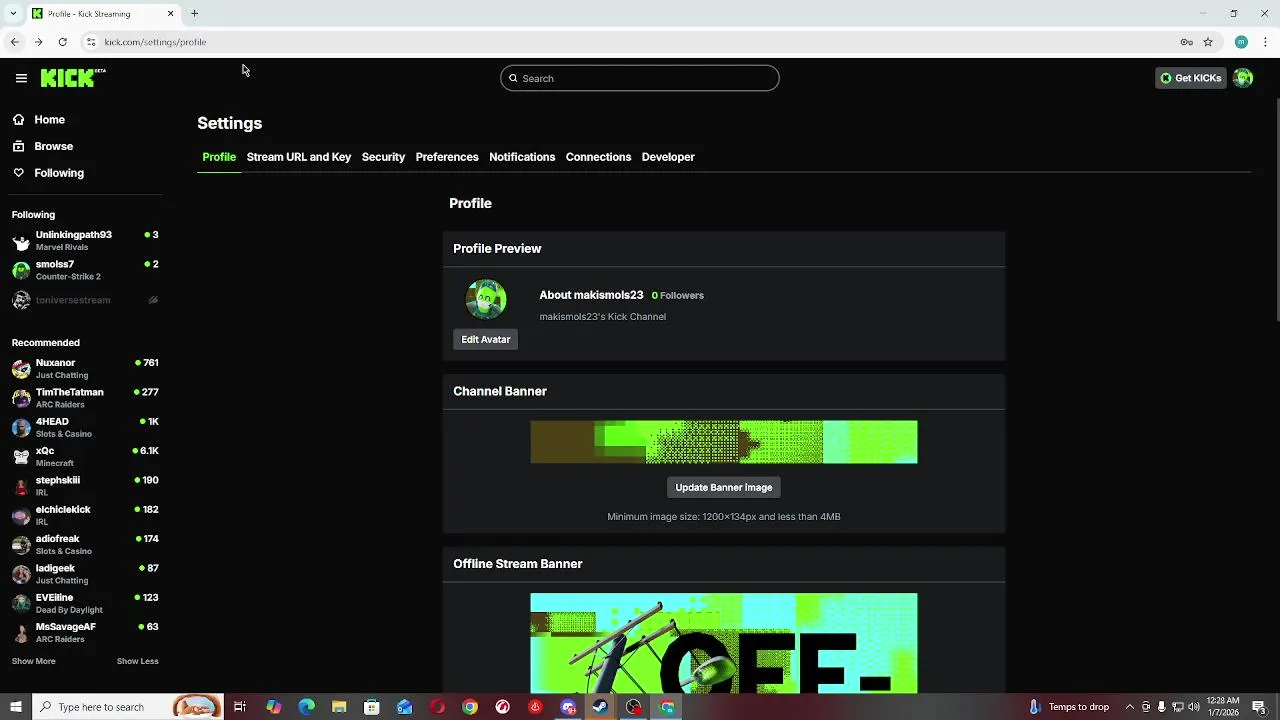Click the address bar URL
Image resolution: width=1280 pixels, height=720 pixels.
(155, 42)
